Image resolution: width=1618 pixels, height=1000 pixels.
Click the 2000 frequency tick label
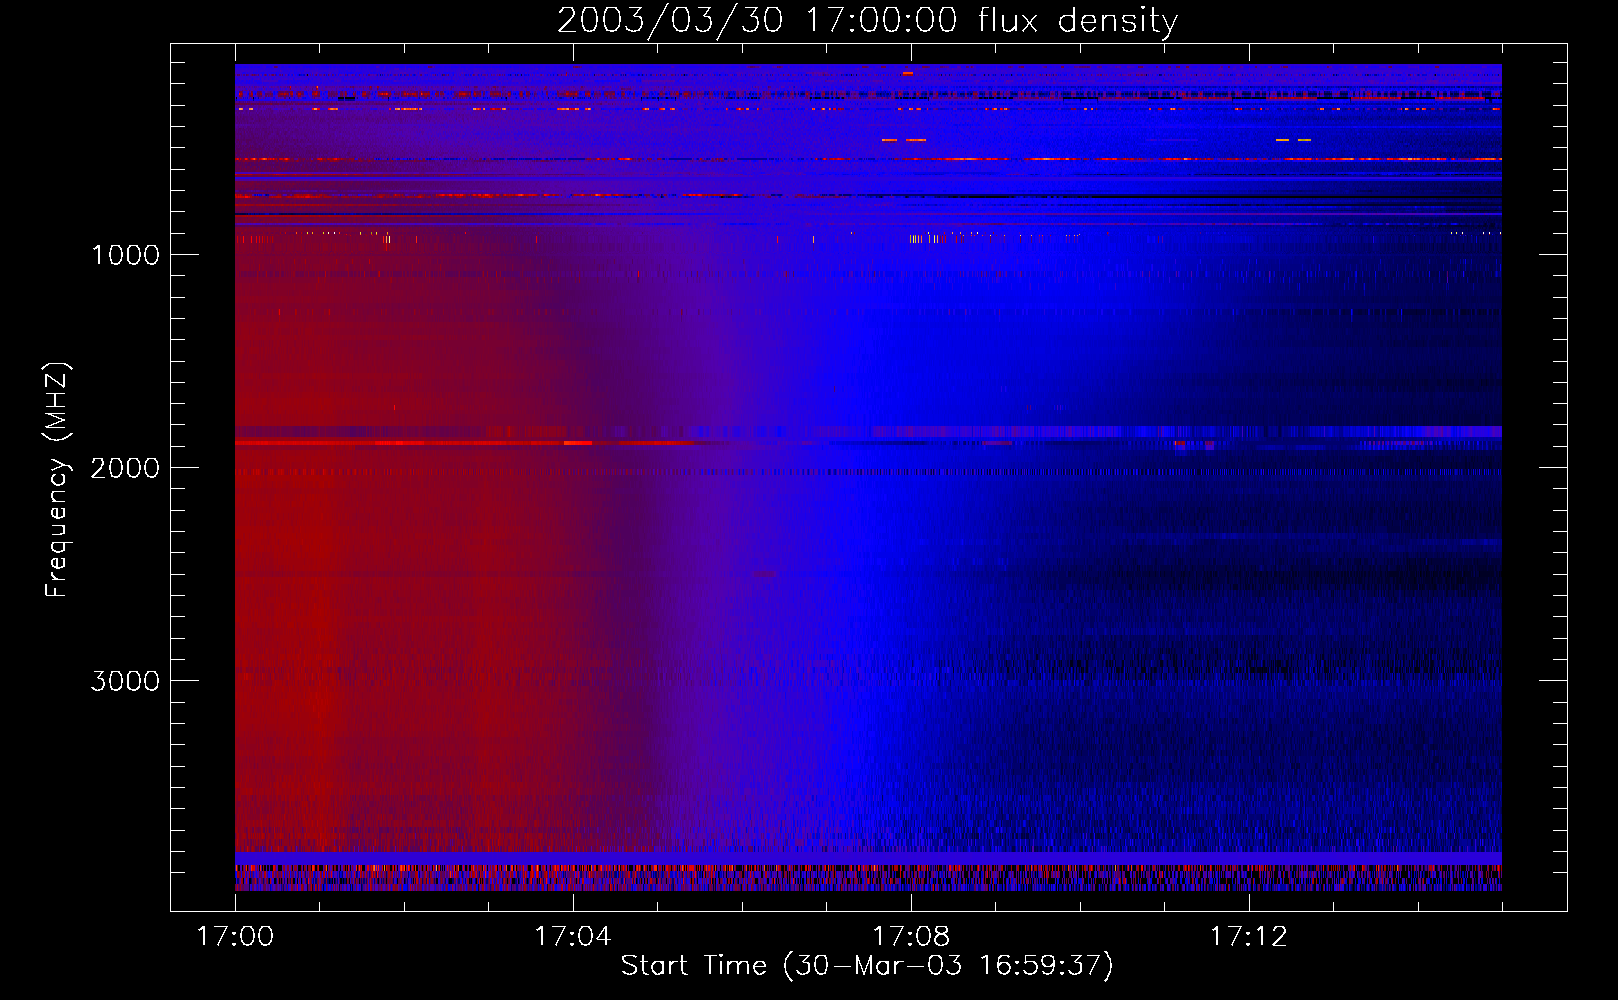tap(125, 468)
